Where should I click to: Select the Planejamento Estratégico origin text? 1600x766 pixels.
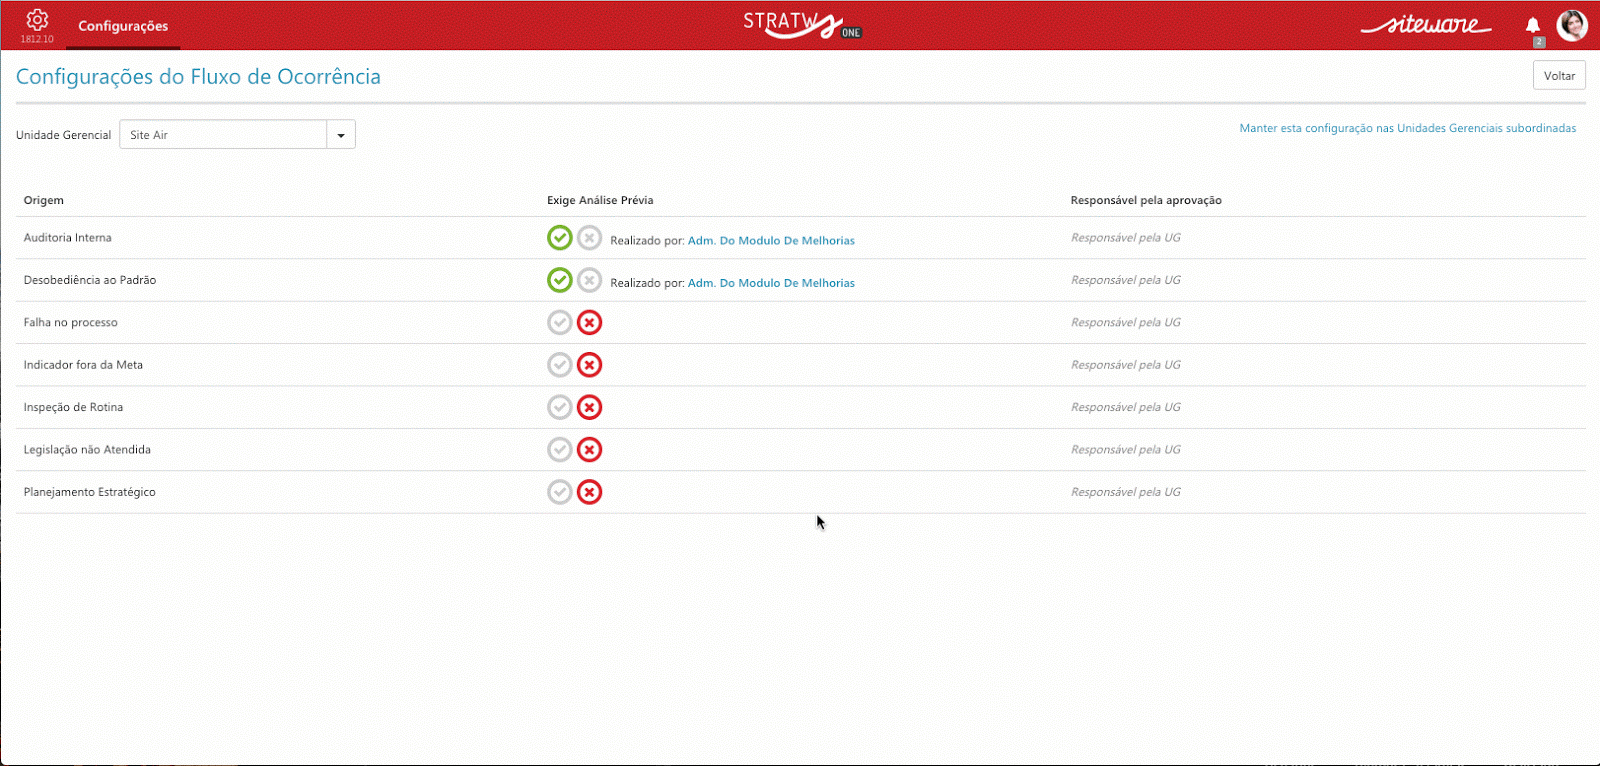pos(90,492)
